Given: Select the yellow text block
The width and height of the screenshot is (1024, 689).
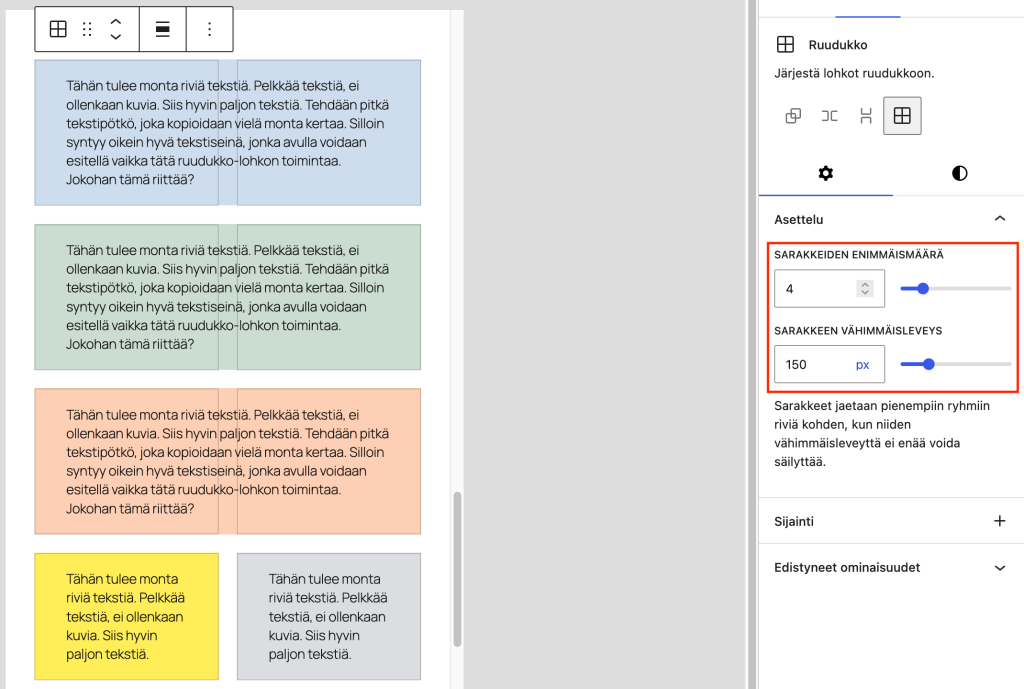Looking at the screenshot, I should pyautogui.click(x=126, y=617).
